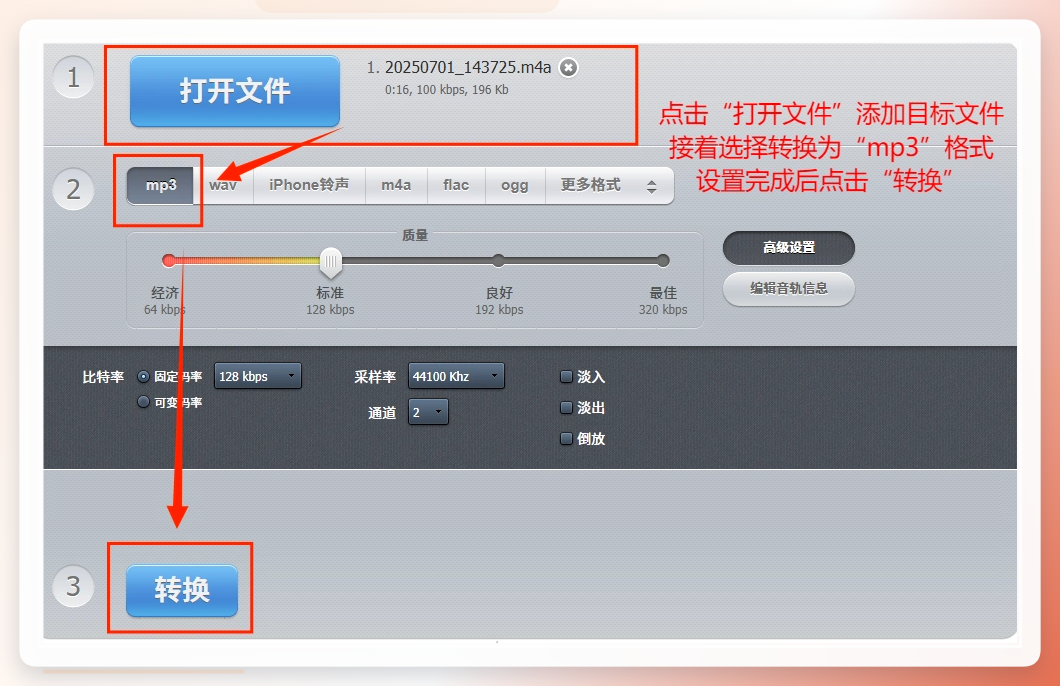Select the 固定码率 radio button
Image resolution: width=1060 pixels, height=686 pixels.
pyautogui.click(x=143, y=376)
